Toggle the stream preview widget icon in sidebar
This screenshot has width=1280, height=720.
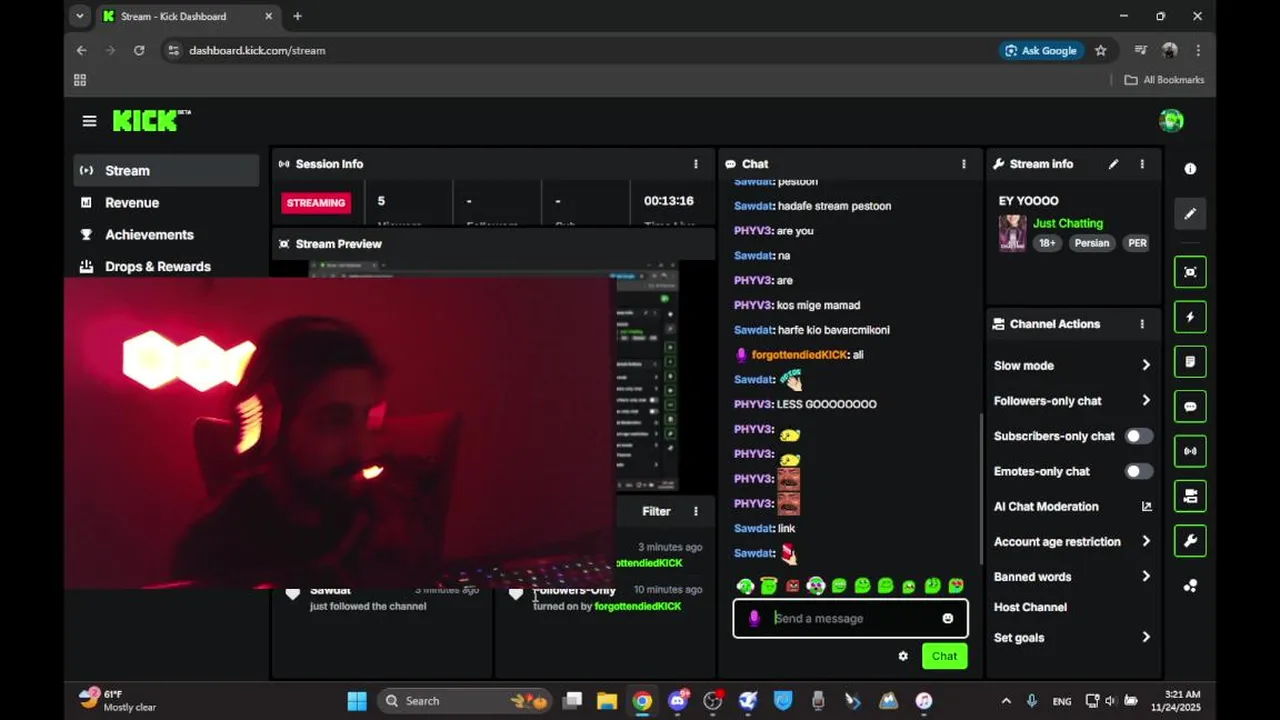coord(1190,272)
